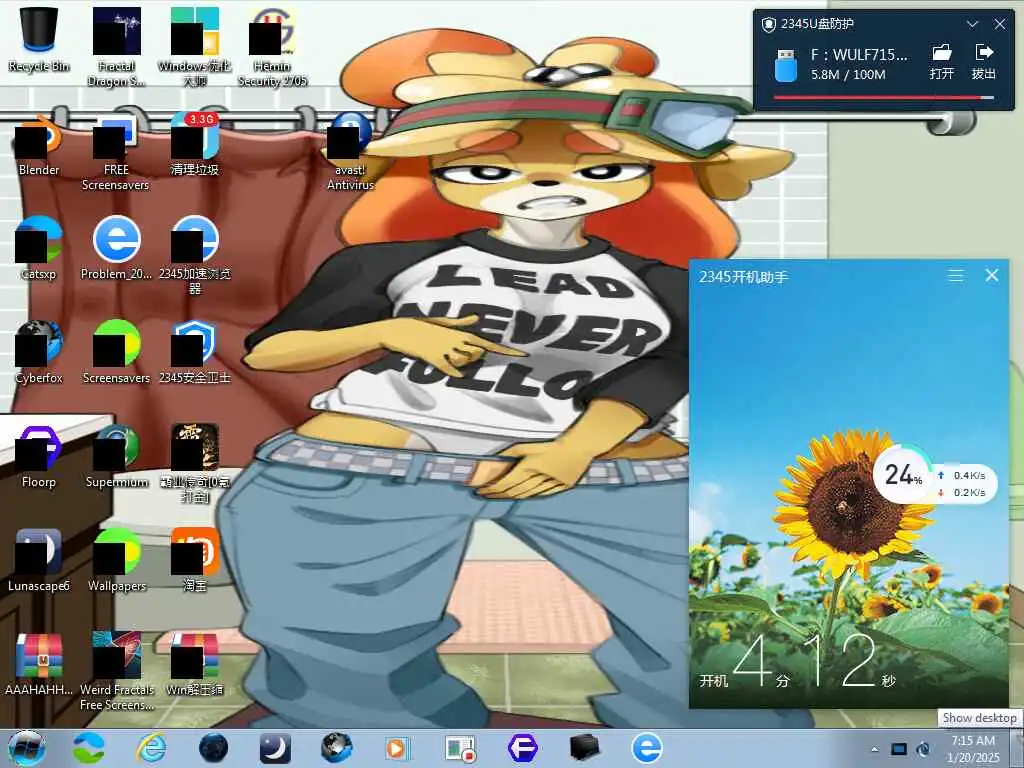Open Problem_20... desktop file

(116, 248)
